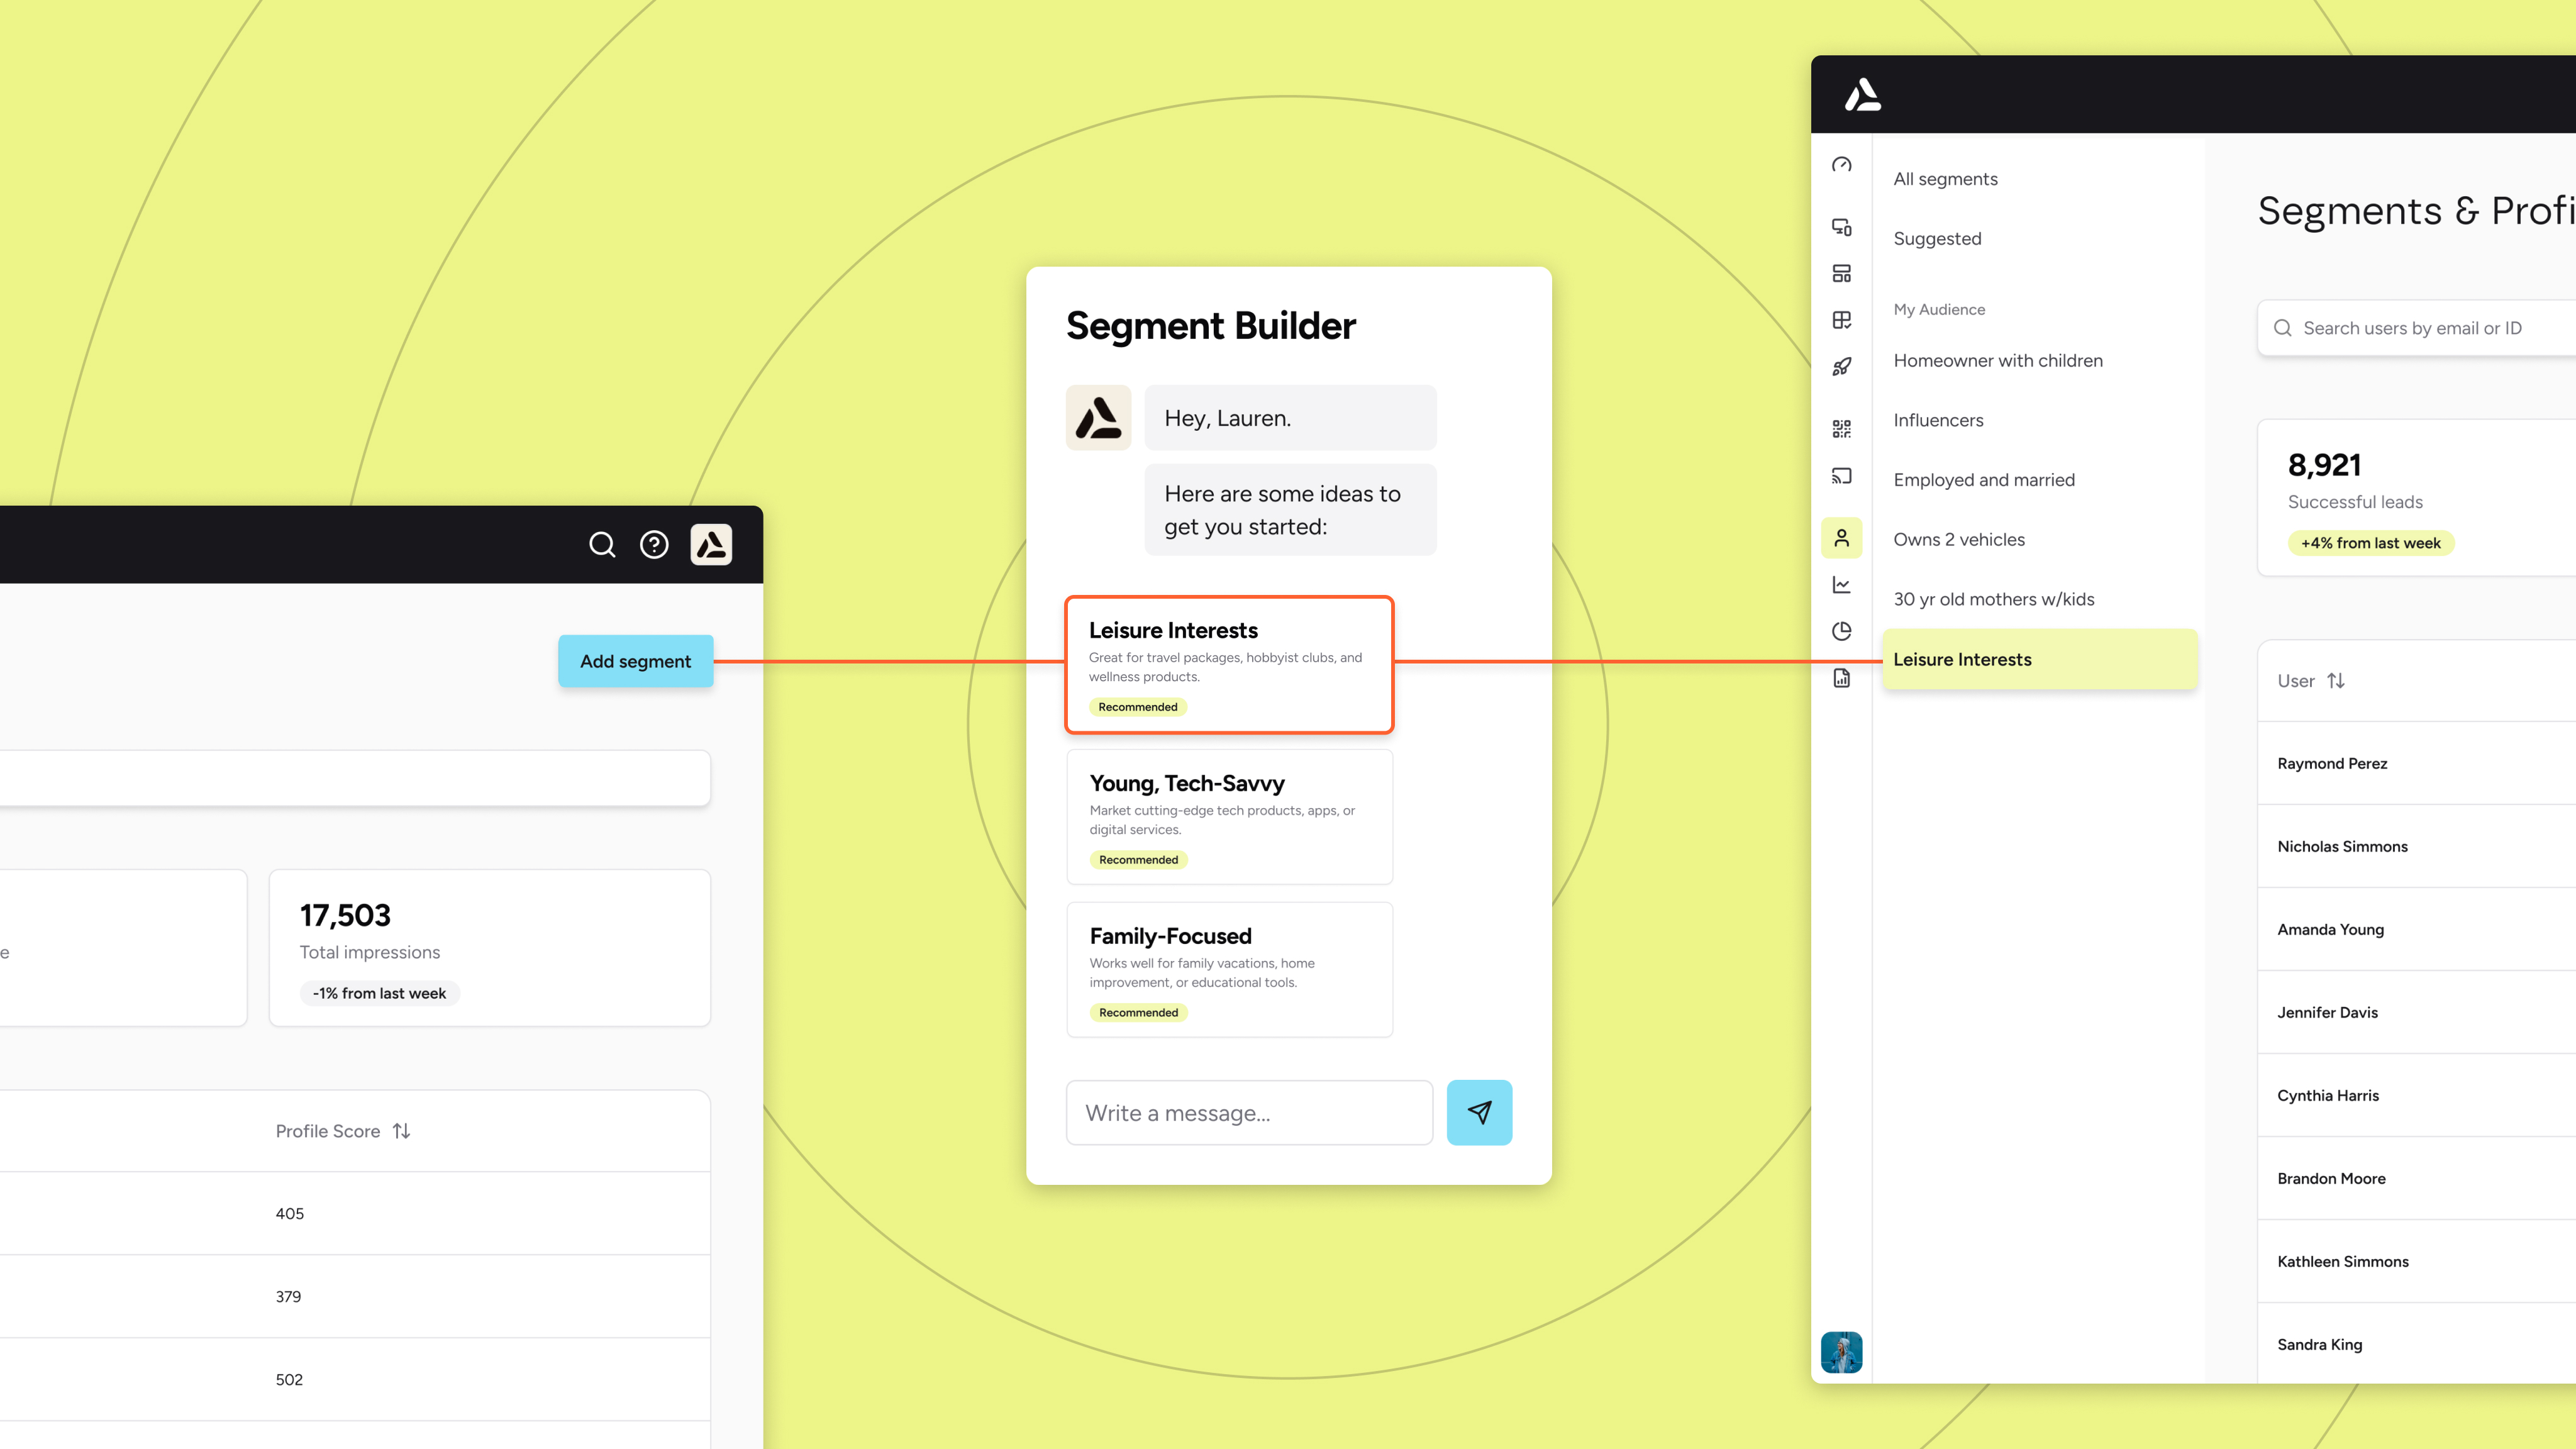Open Raymond Perez user row
2576x1449 pixels.
click(x=2332, y=764)
